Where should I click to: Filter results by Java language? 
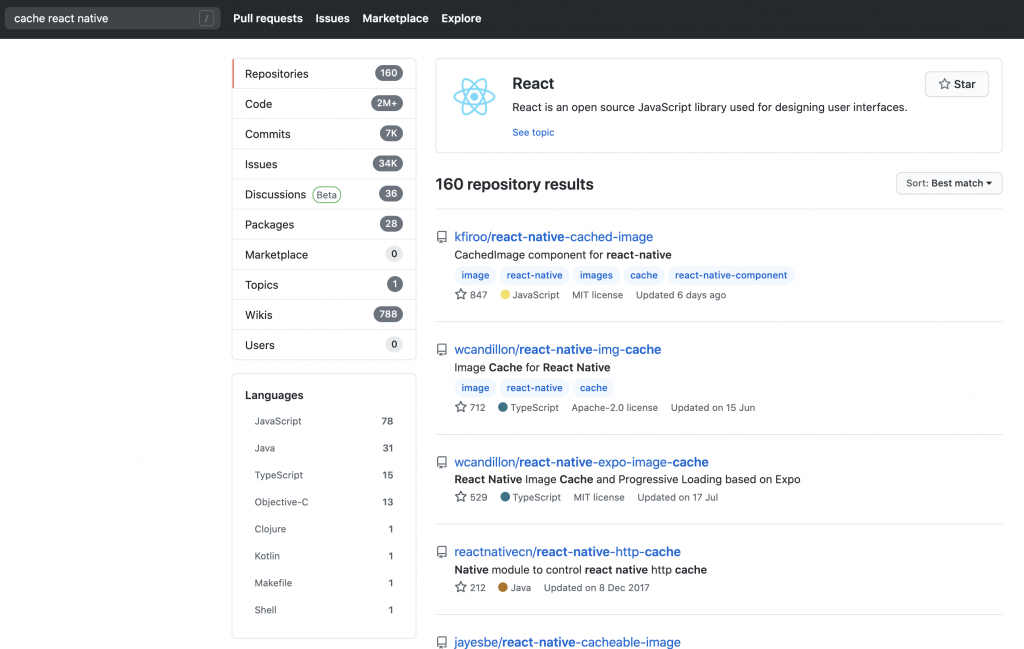[x=323, y=448]
